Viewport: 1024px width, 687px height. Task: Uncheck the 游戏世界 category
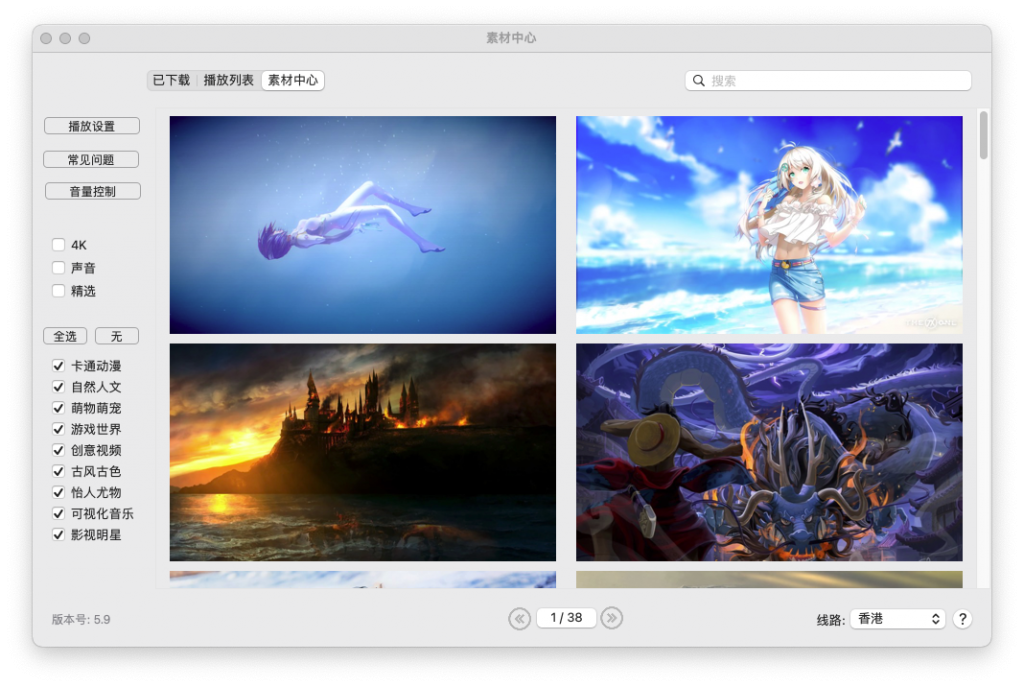click(58, 429)
